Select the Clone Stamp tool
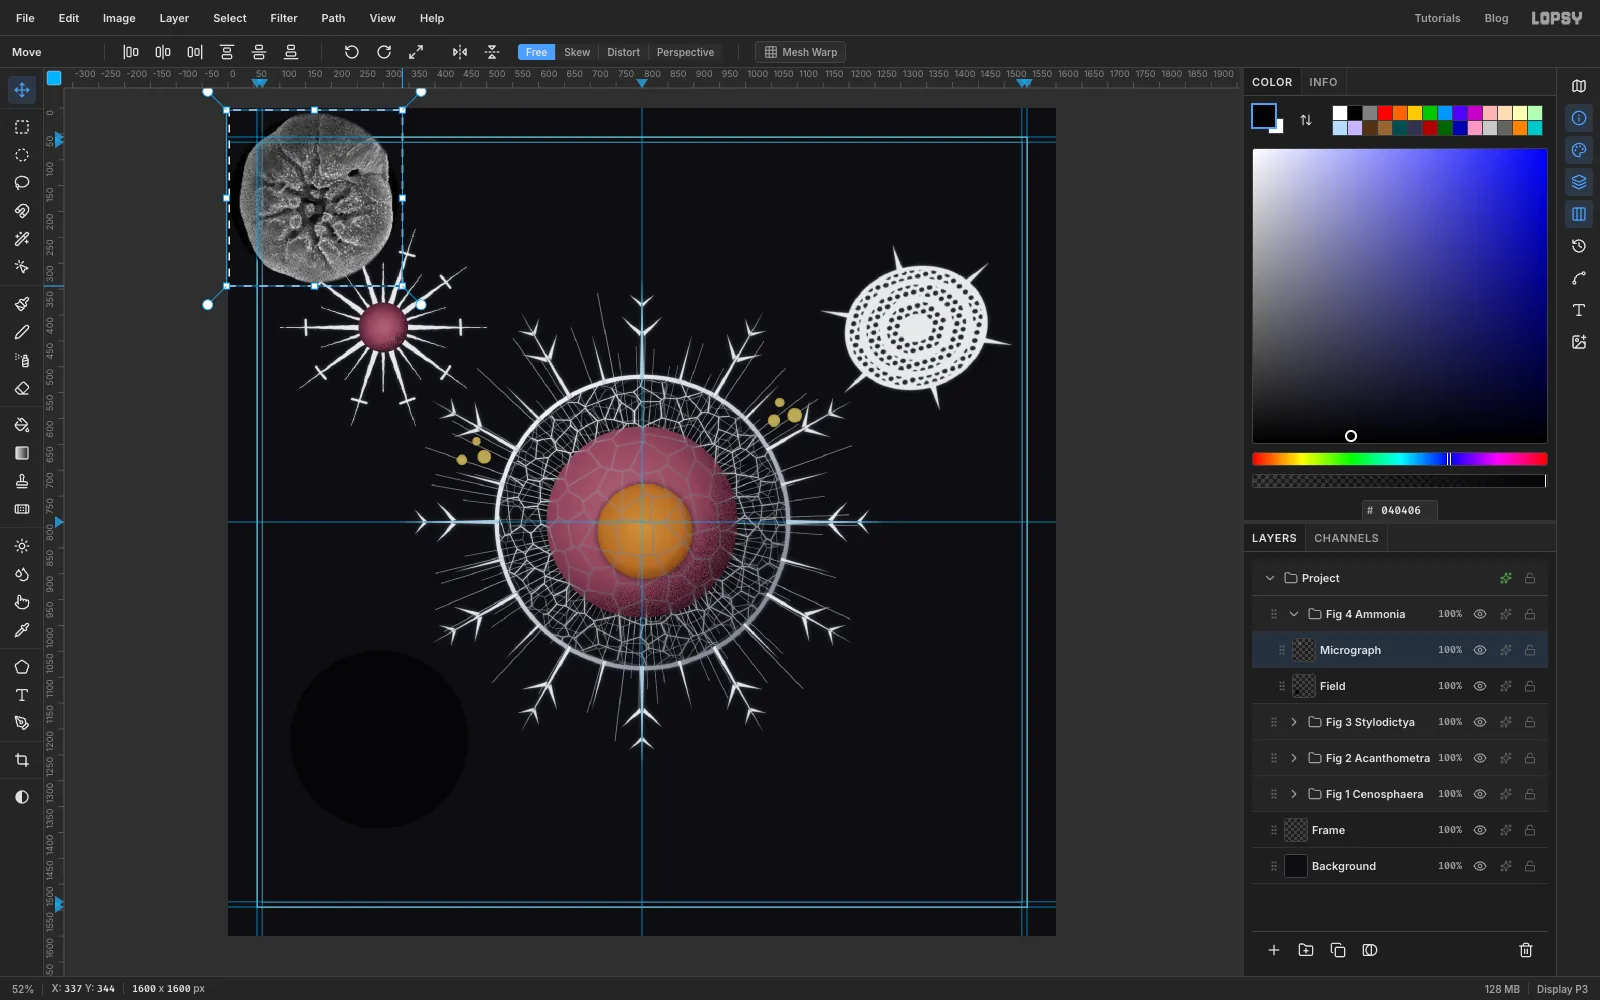The image size is (1600, 1000). pos(22,481)
